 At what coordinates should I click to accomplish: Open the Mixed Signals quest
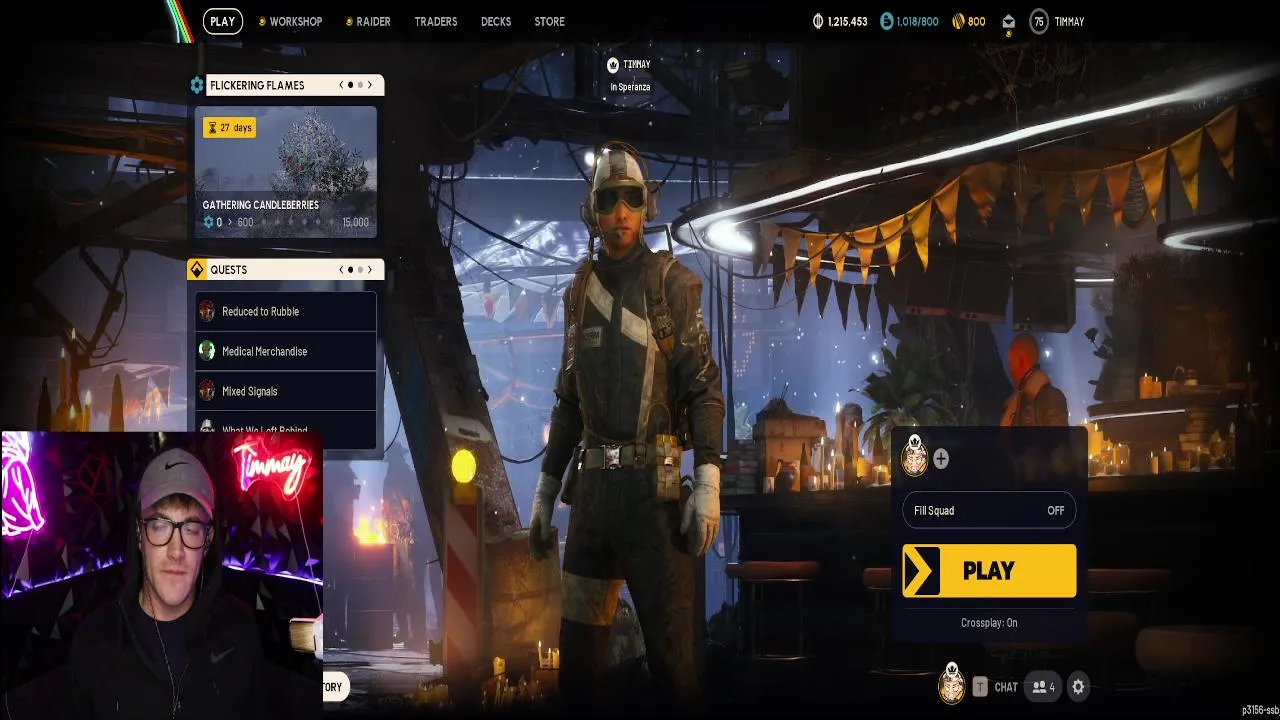pyautogui.click(x=286, y=391)
